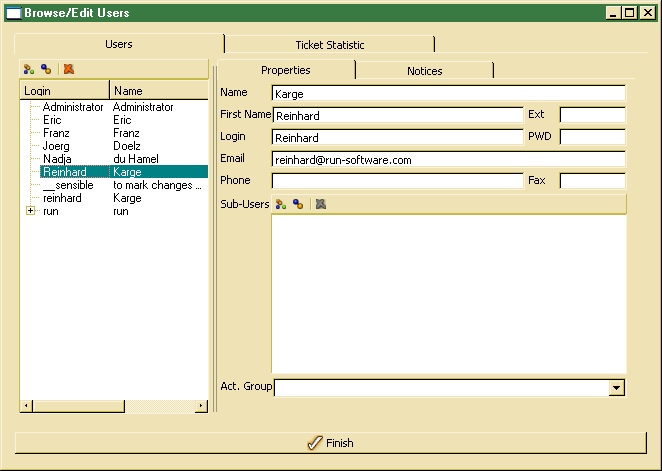Click the gray X remove icon beside Sub-Users
The height and width of the screenshot is (471, 662).
[320, 204]
